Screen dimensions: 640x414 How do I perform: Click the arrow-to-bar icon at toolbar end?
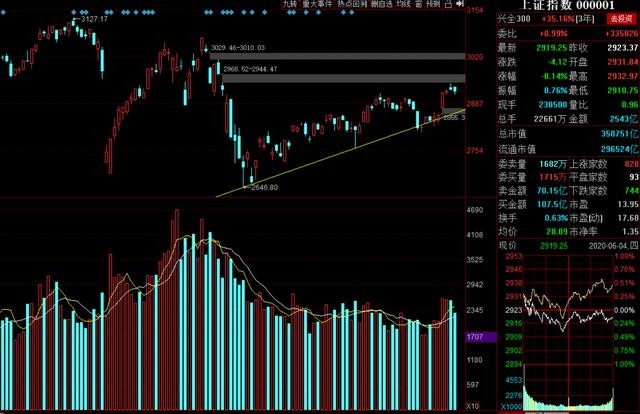[x=460, y=4]
